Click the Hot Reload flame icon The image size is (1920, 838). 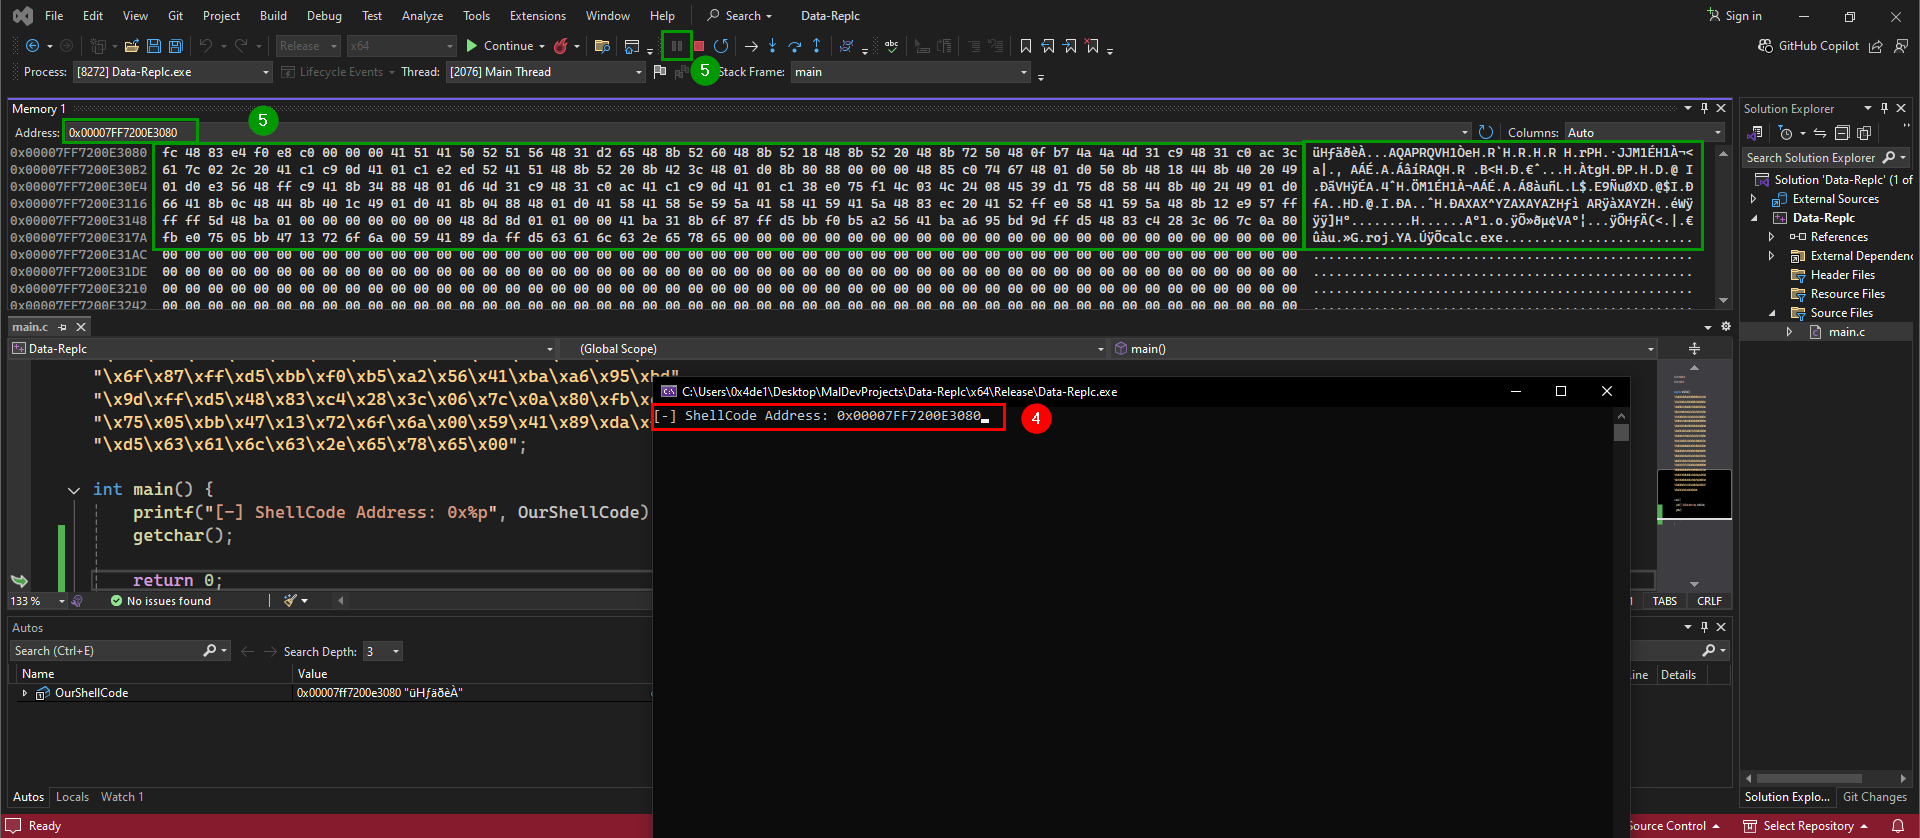pos(561,46)
